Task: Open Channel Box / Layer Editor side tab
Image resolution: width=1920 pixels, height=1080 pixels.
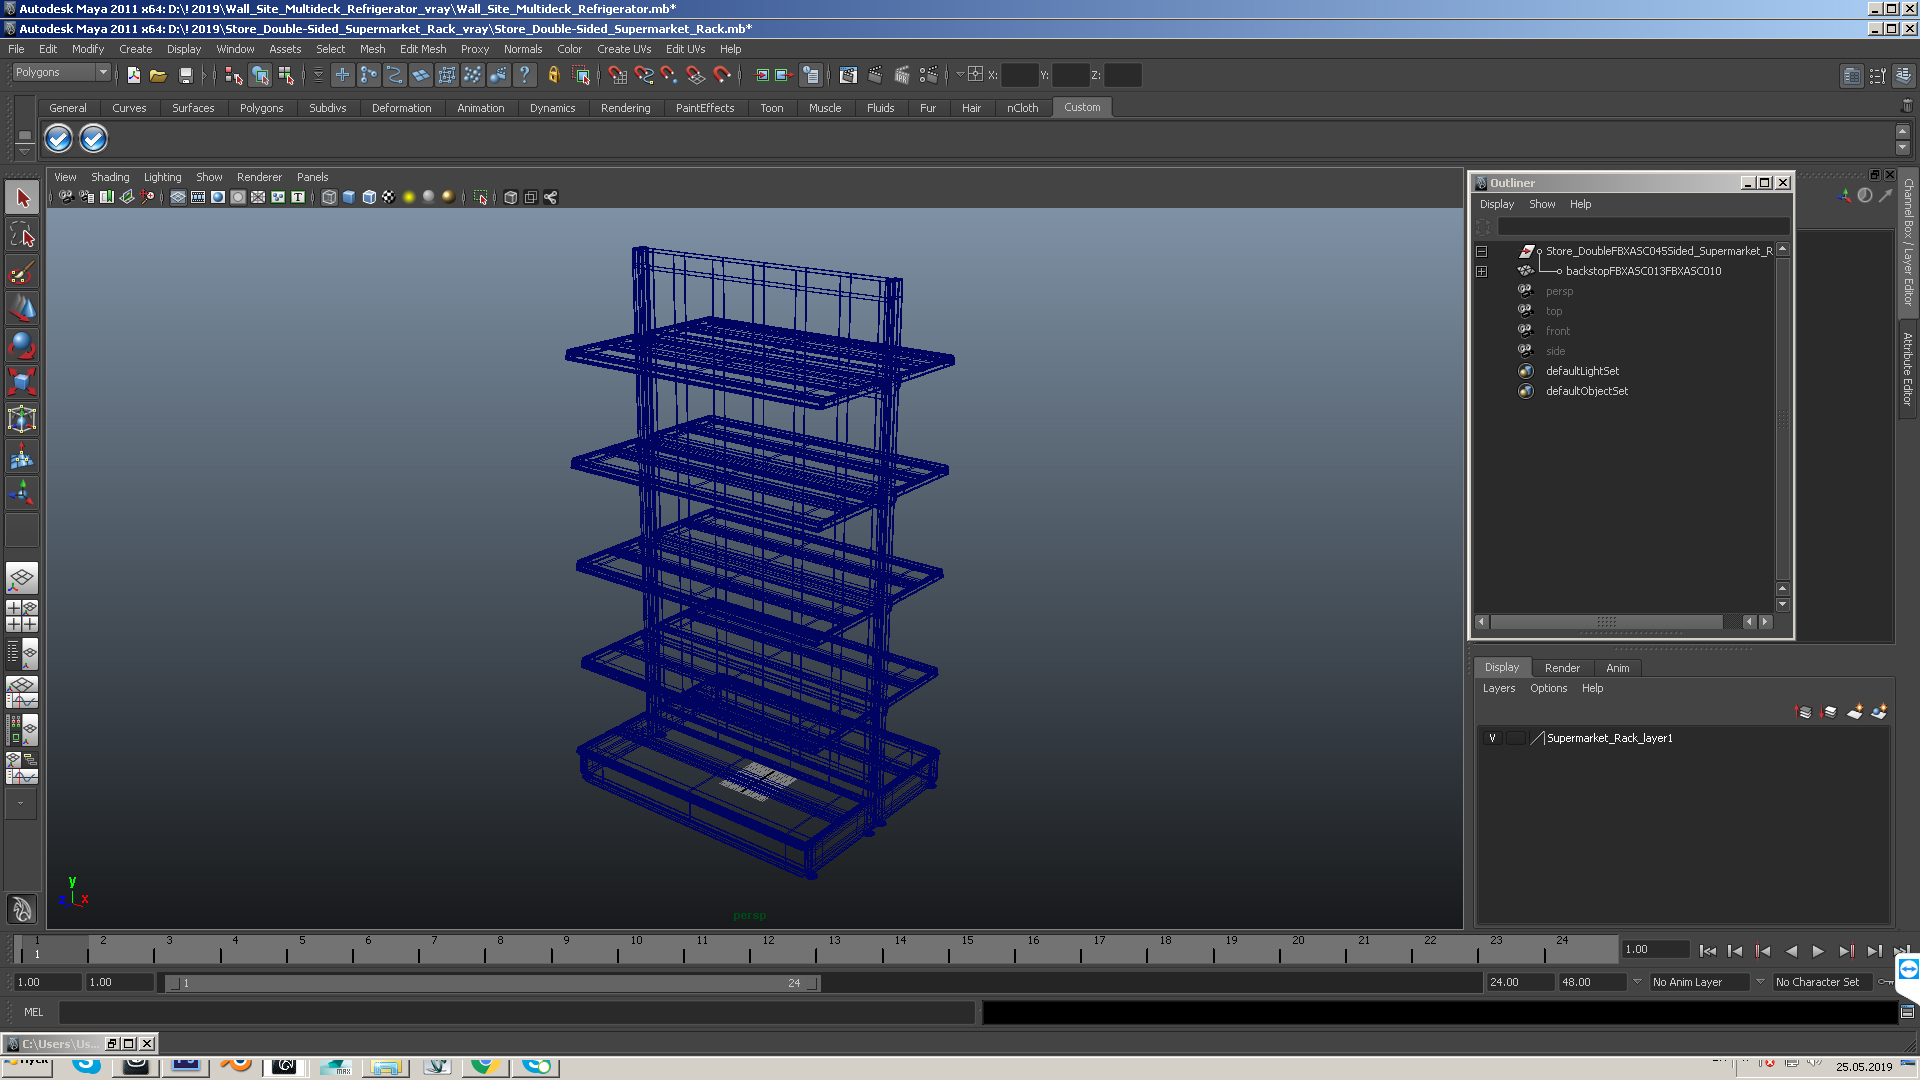Action: click(x=1908, y=242)
